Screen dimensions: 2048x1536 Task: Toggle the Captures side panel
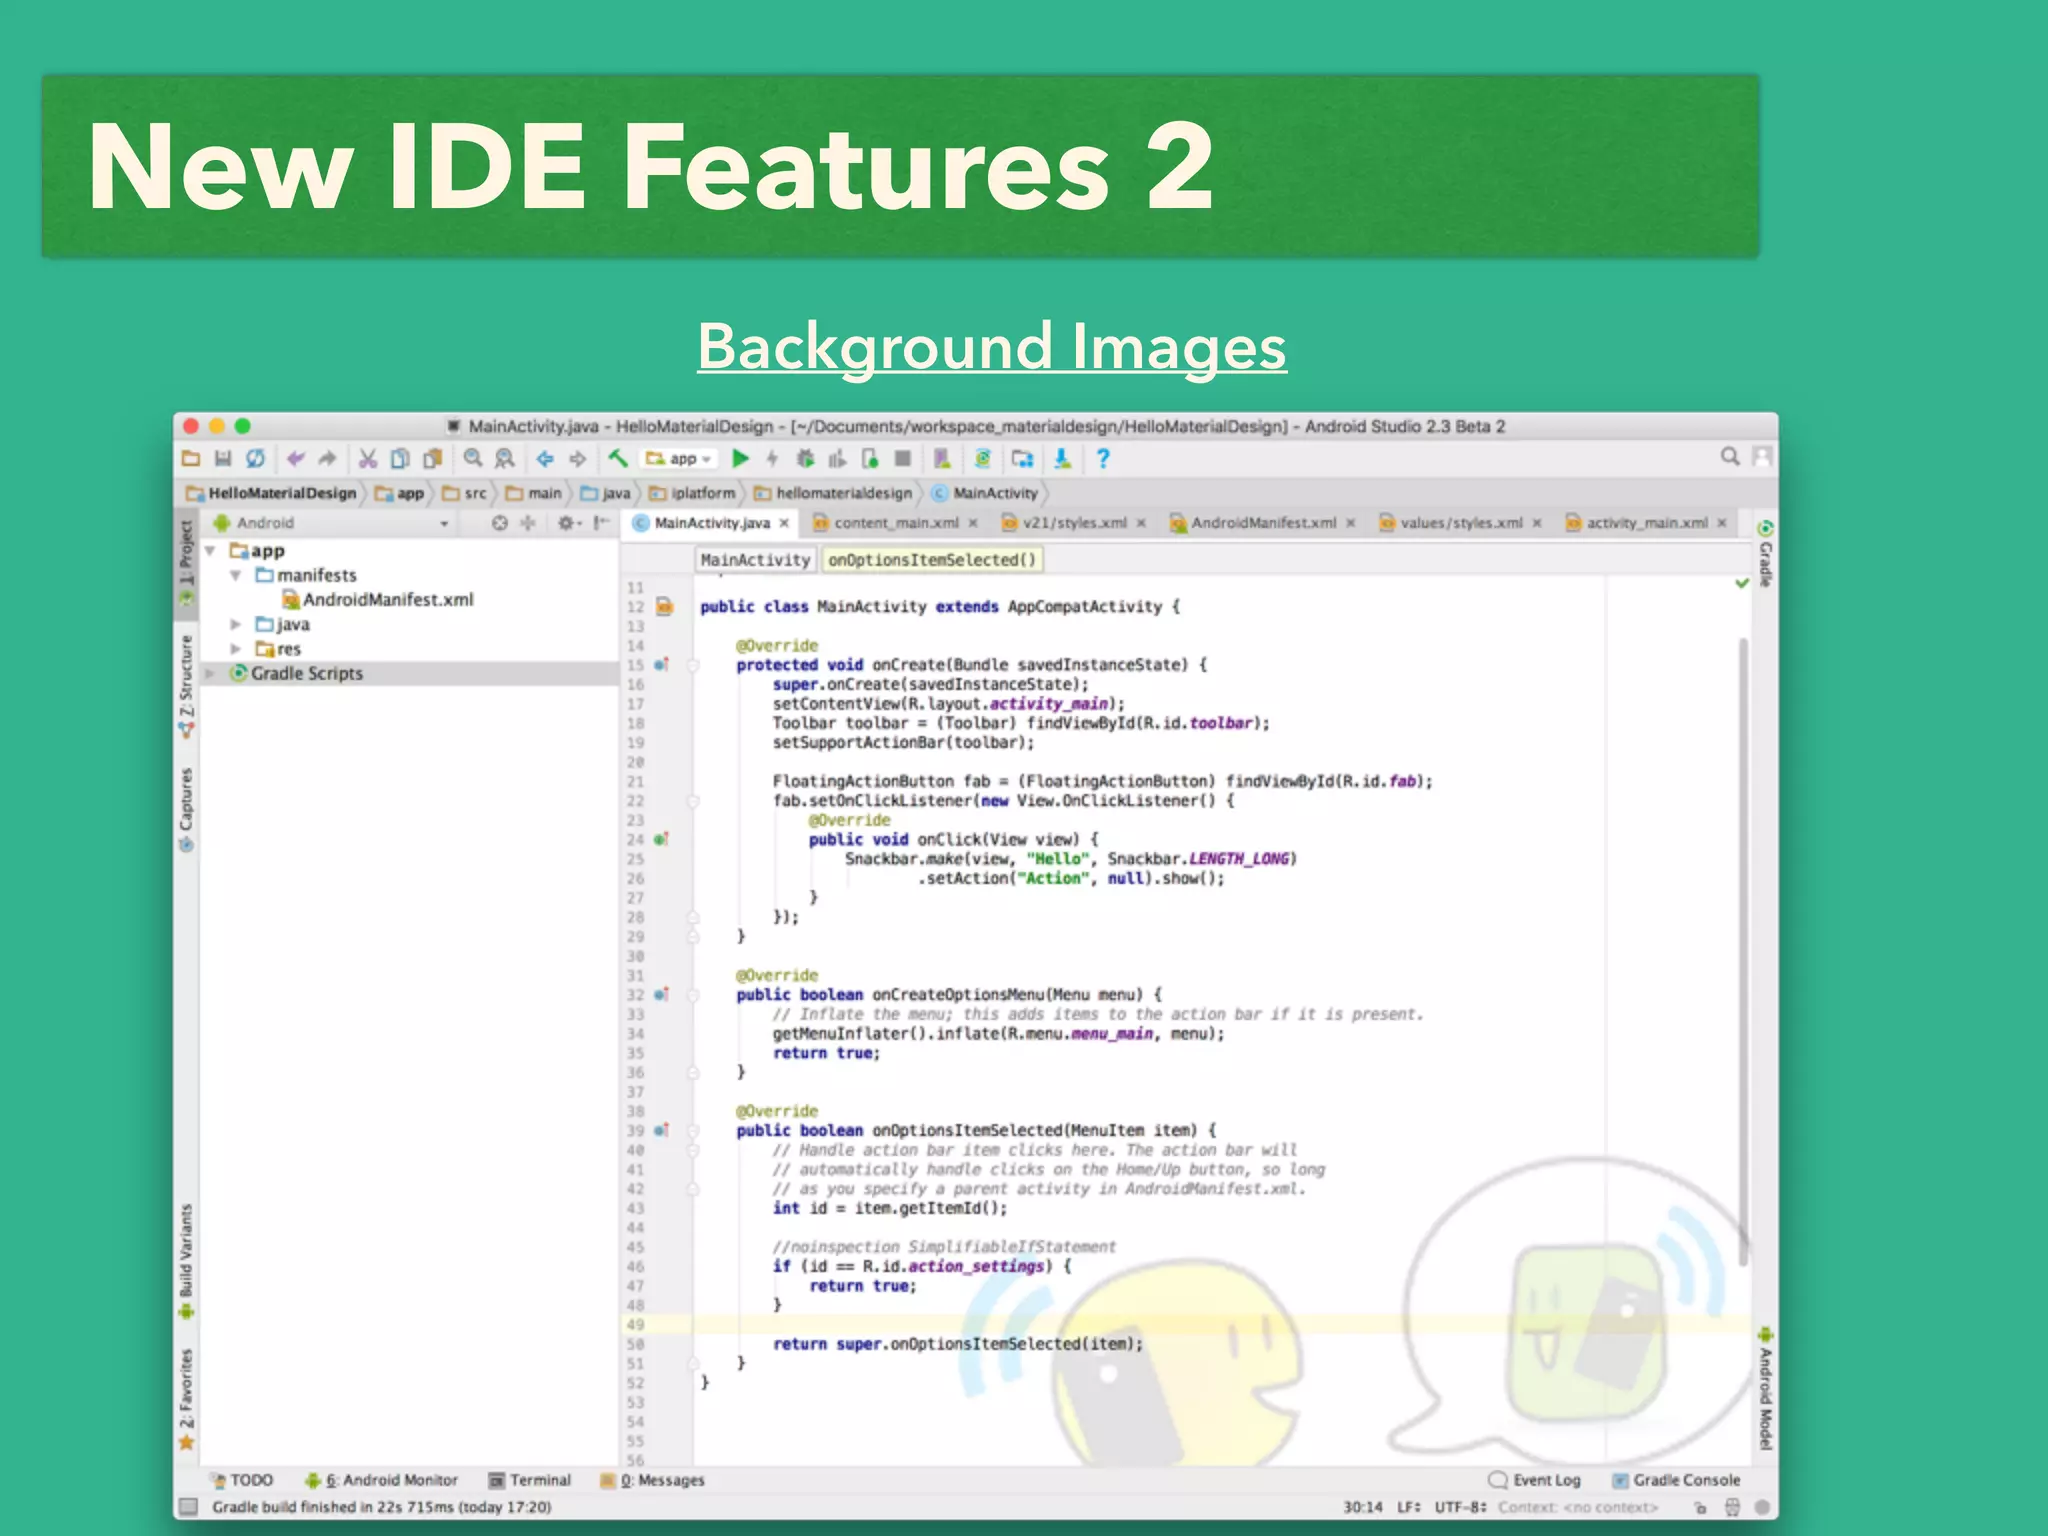[186, 809]
